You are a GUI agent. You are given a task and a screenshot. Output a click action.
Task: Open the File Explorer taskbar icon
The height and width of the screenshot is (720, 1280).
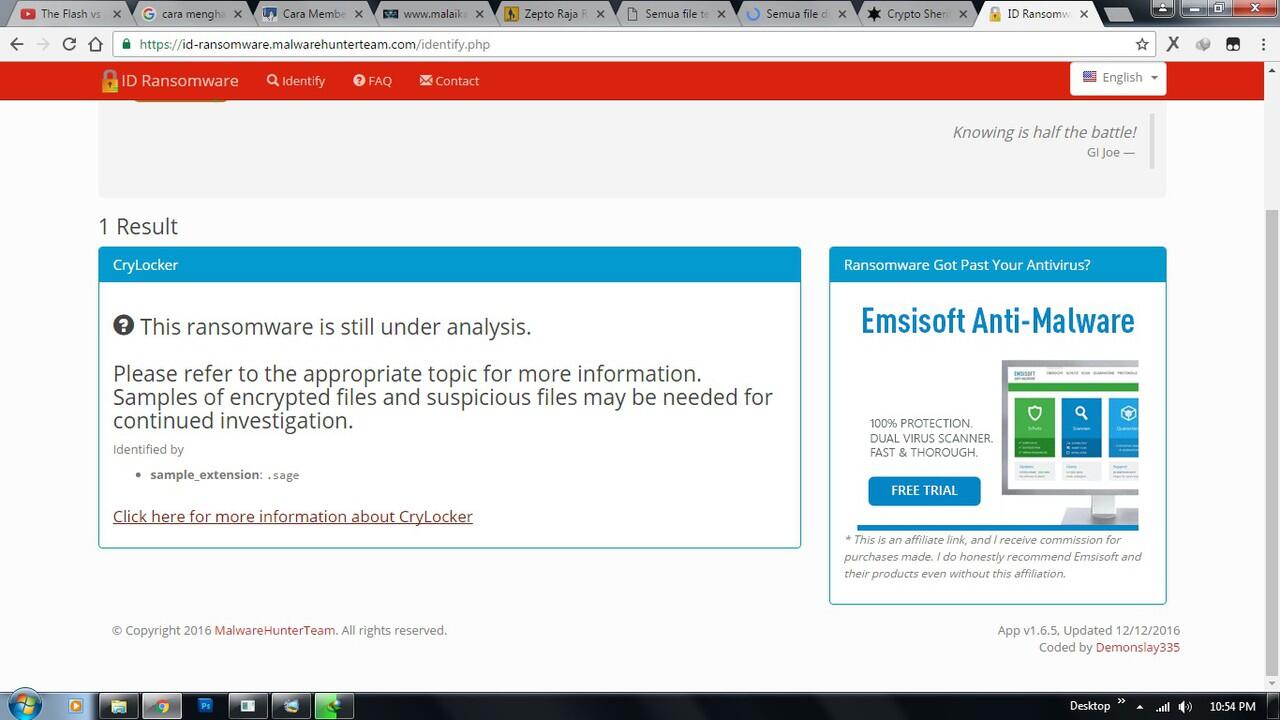pos(118,706)
